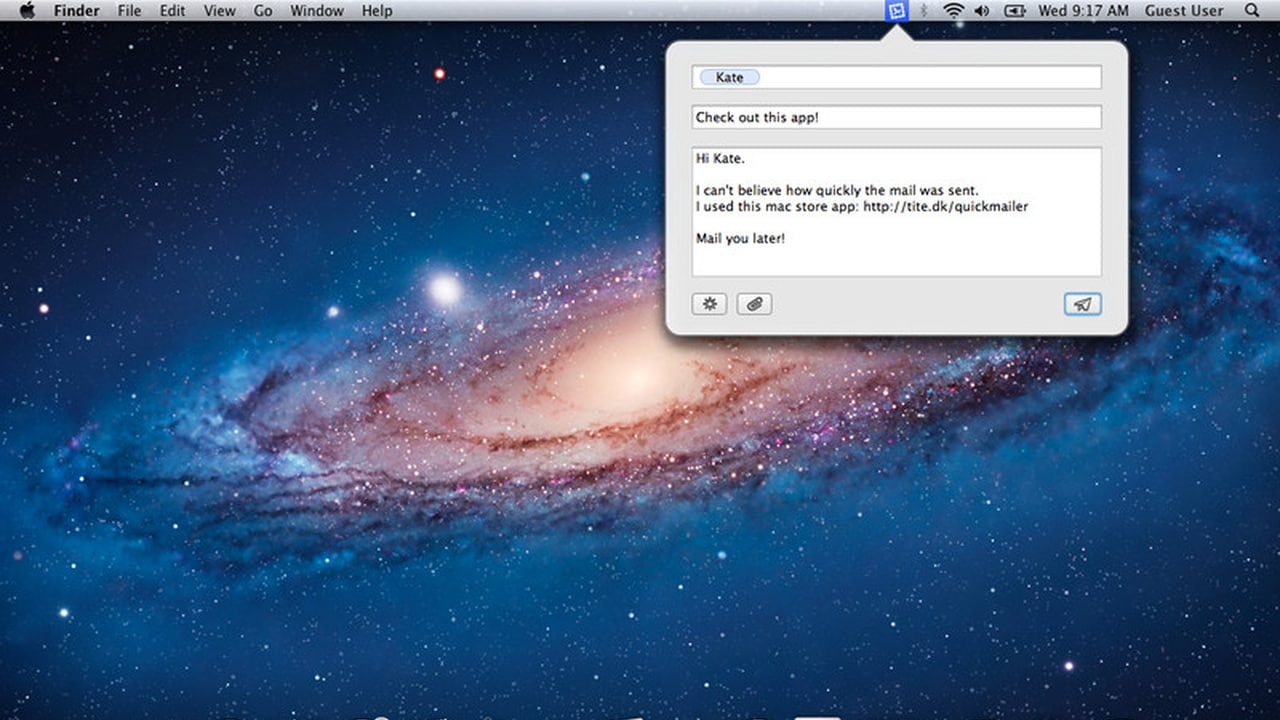Open the Apple menu
The width and height of the screenshot is (1280, 720).
pyautogui.click(x=27, y=10)
